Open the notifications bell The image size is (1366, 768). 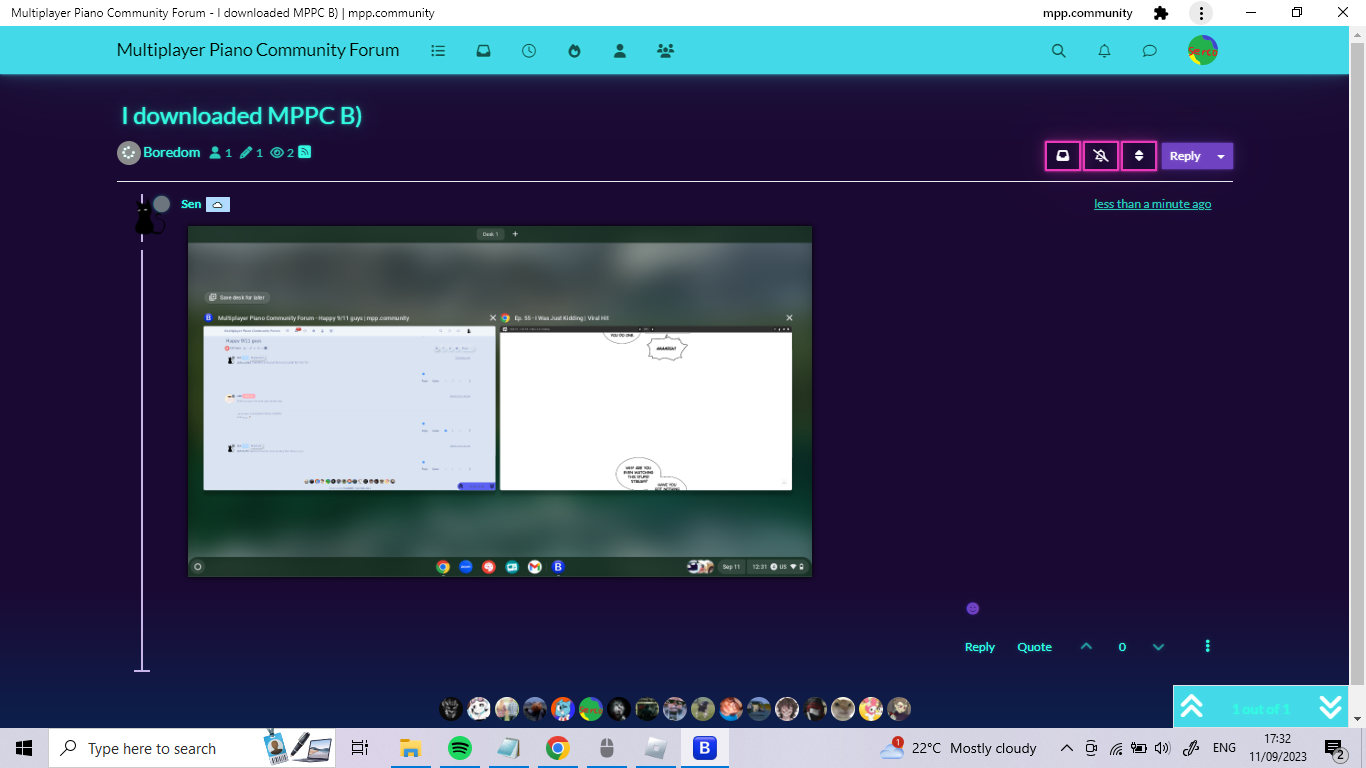click(x=1104, y=51)
